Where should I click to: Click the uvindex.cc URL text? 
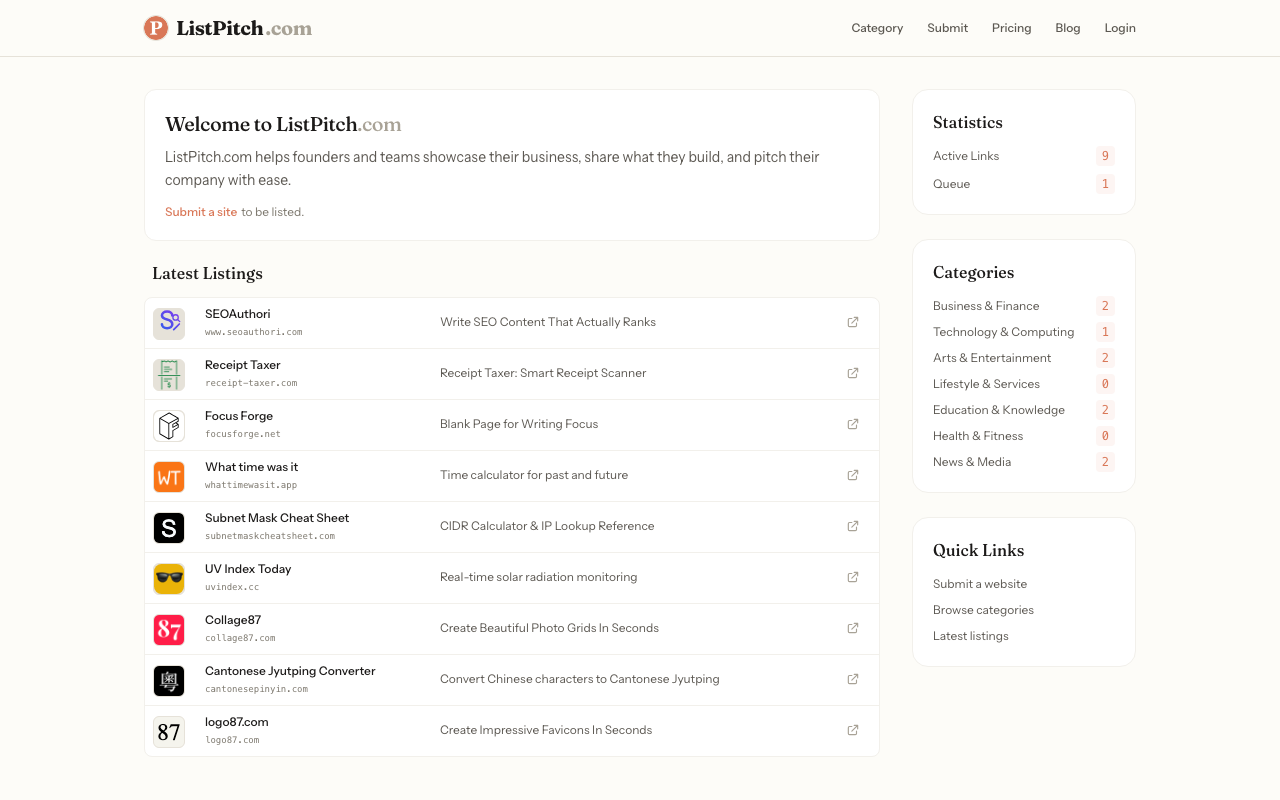(232, 587)
